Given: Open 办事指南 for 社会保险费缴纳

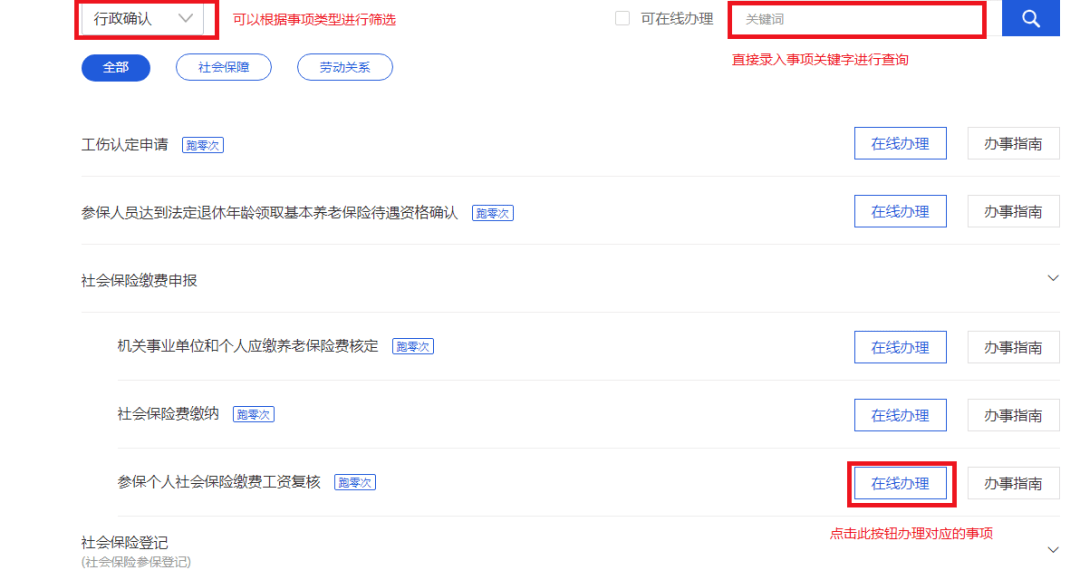Looking at the screenshot, I should [x=1013, y=415].
